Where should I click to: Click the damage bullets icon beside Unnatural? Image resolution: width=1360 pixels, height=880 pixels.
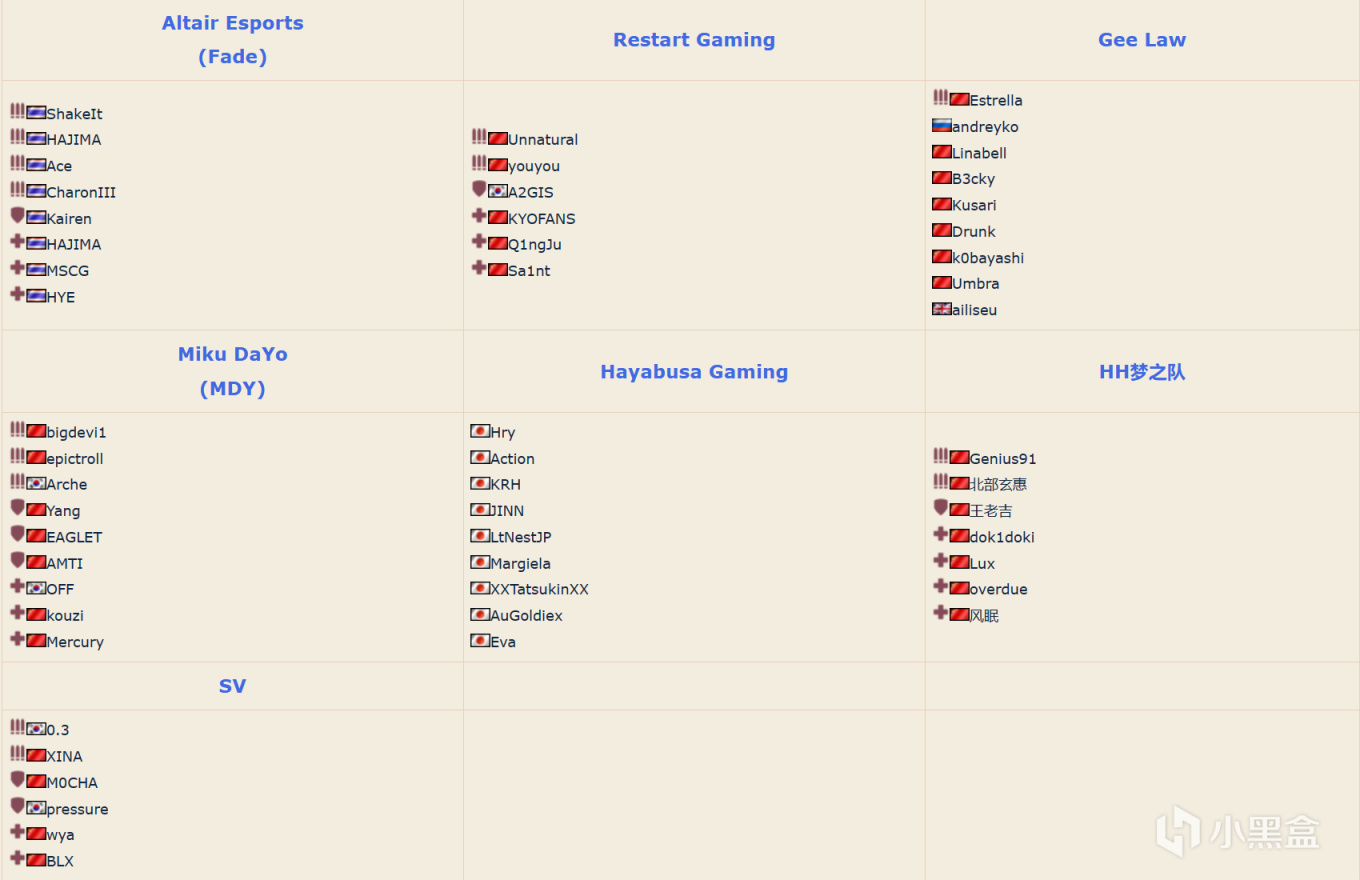point(479,137)
